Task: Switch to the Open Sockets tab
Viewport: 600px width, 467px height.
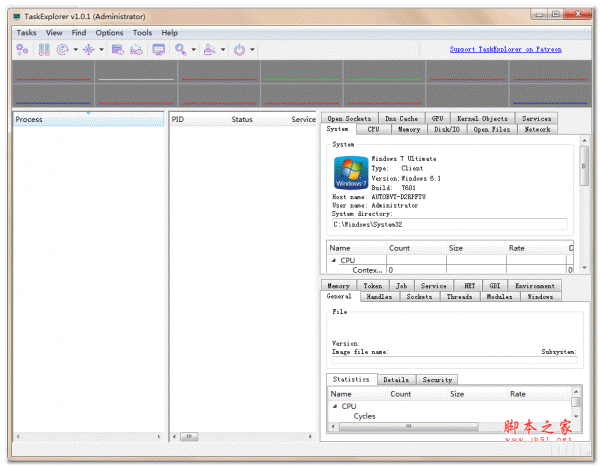Action: pyautogui.click(x=349, y=119)
